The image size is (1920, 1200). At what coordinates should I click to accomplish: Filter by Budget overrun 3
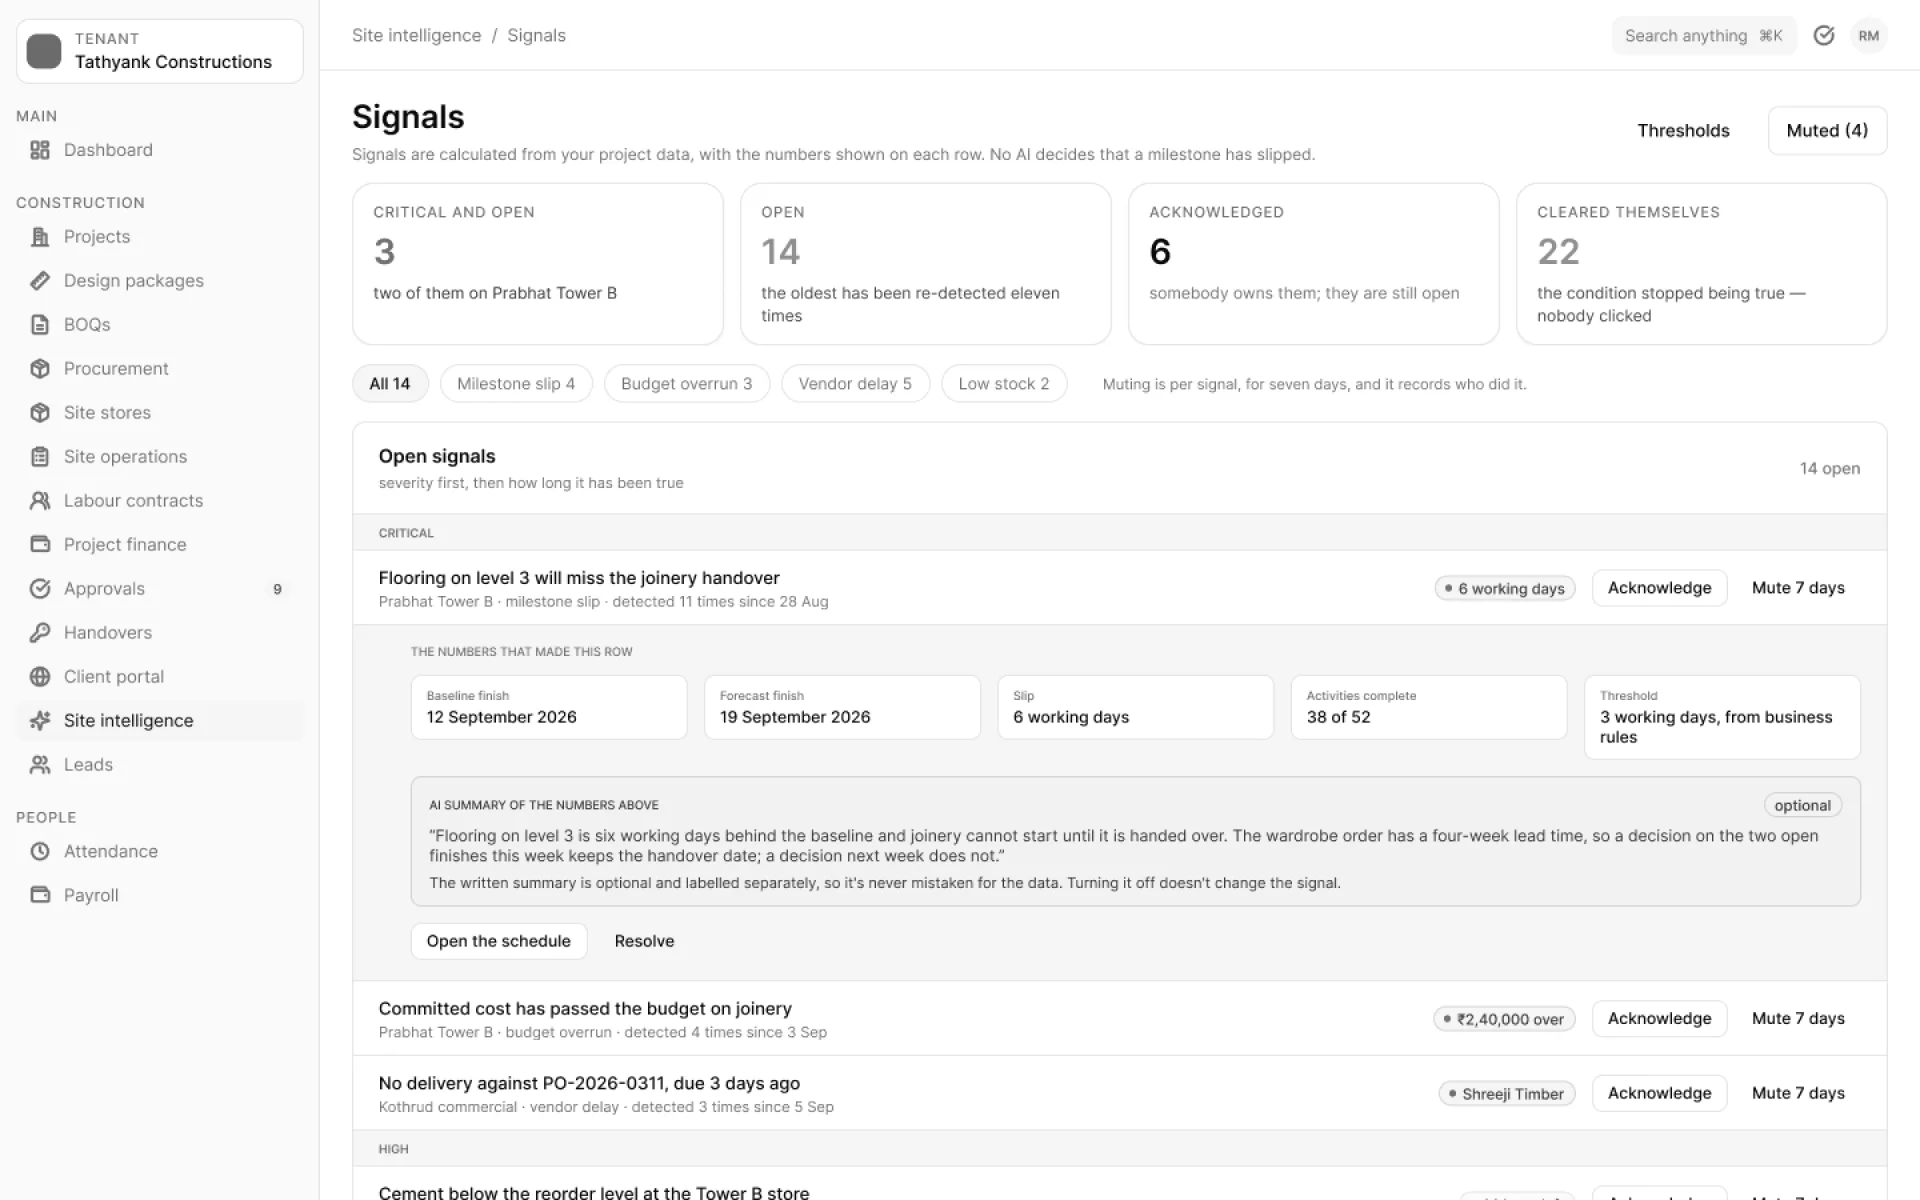coord(687,384)
